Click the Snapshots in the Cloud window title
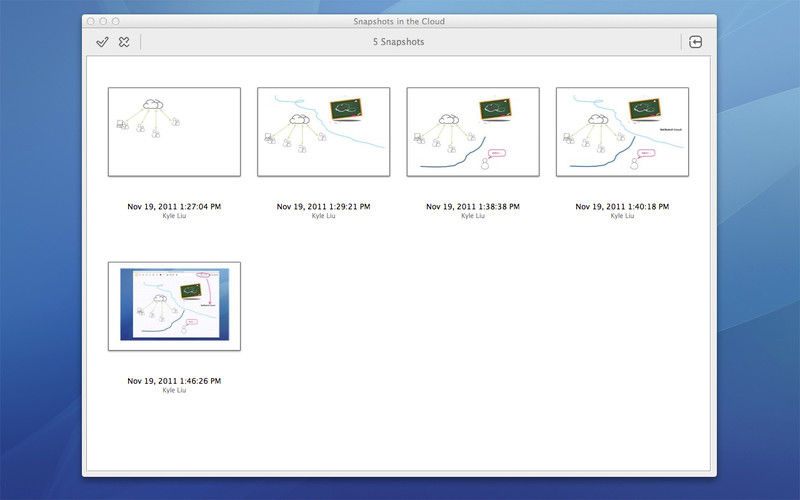Screen dimensions: 800x500 (399, 21)
